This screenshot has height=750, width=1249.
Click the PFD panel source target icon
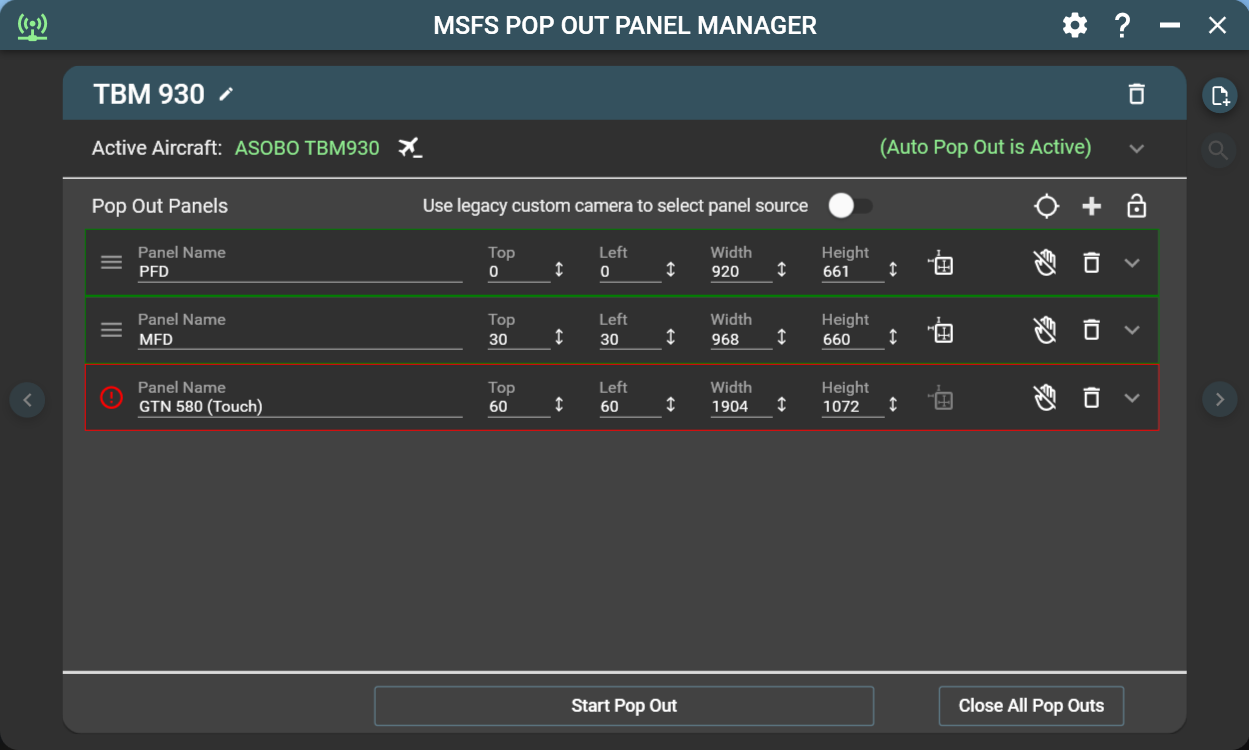pos(941,263)
